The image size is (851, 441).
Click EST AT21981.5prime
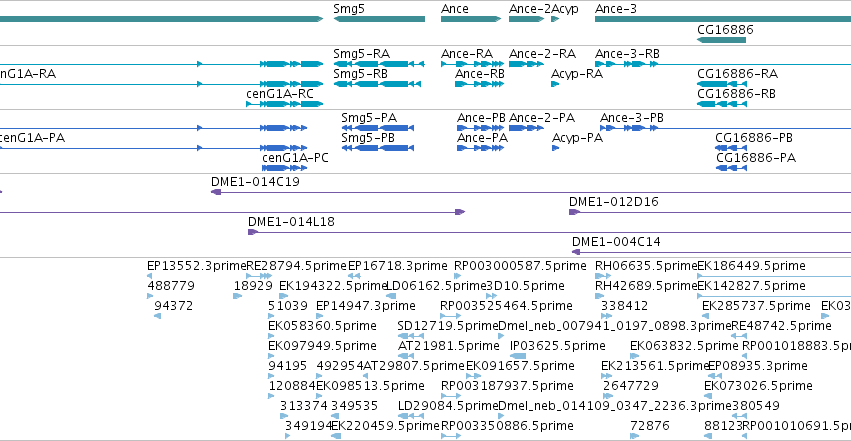448,346
